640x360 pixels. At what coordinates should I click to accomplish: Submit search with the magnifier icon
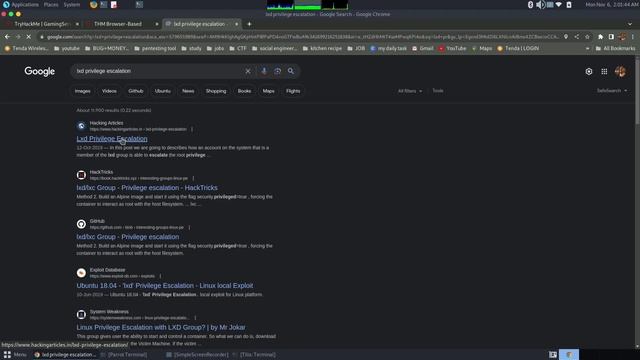pyautogui.click(x=291, y=71)
